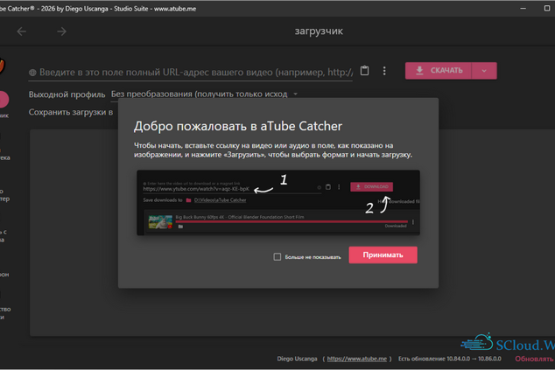Click the Принимать button

tap(383, 255)
